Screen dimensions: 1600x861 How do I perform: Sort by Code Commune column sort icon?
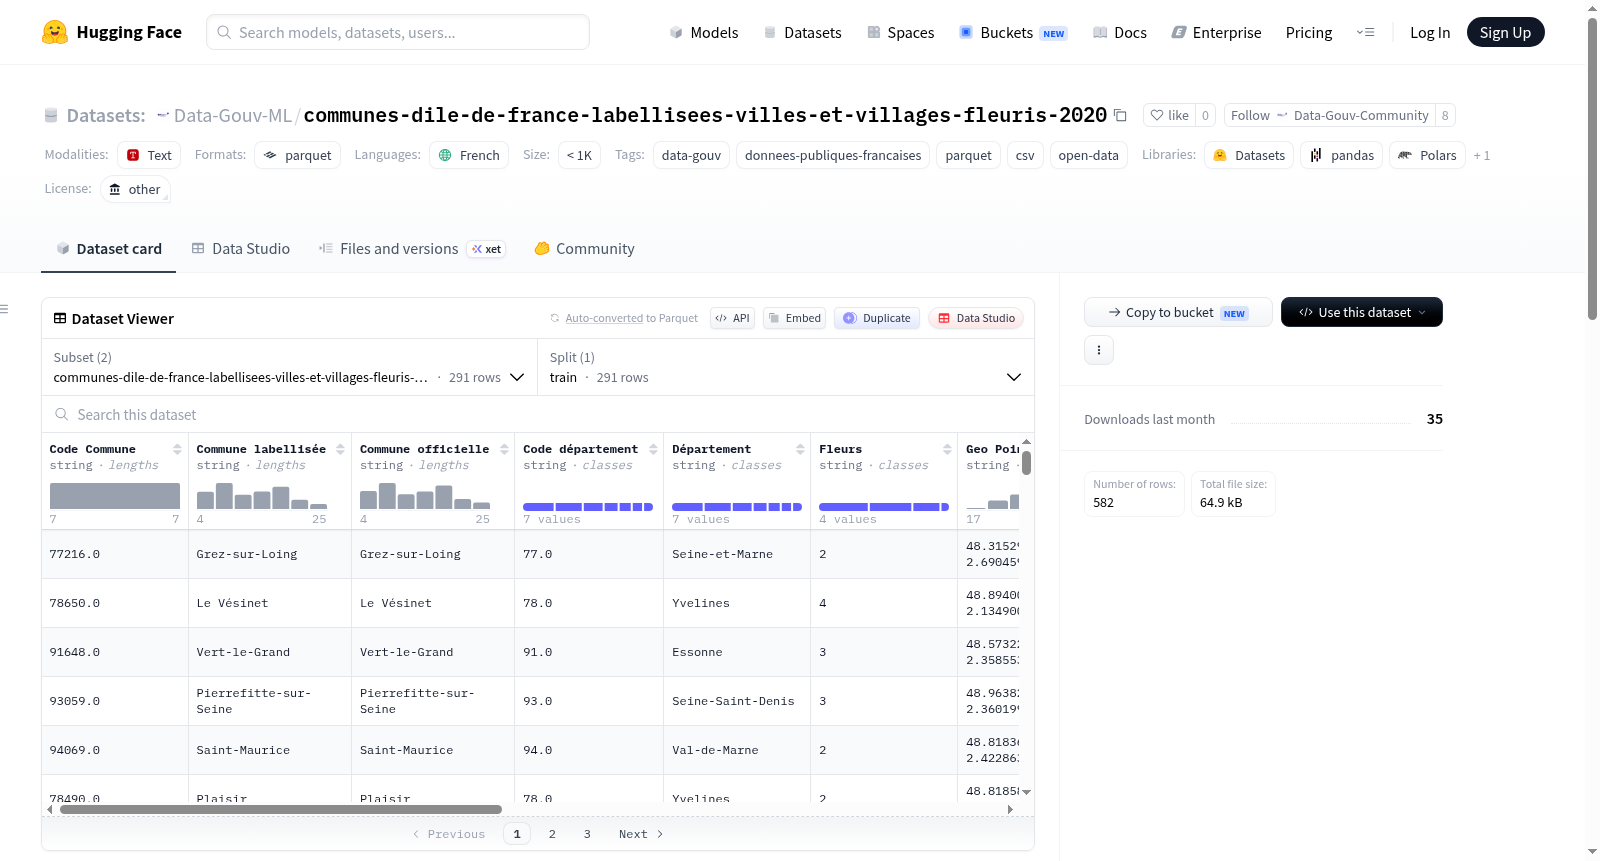(177, 449)
